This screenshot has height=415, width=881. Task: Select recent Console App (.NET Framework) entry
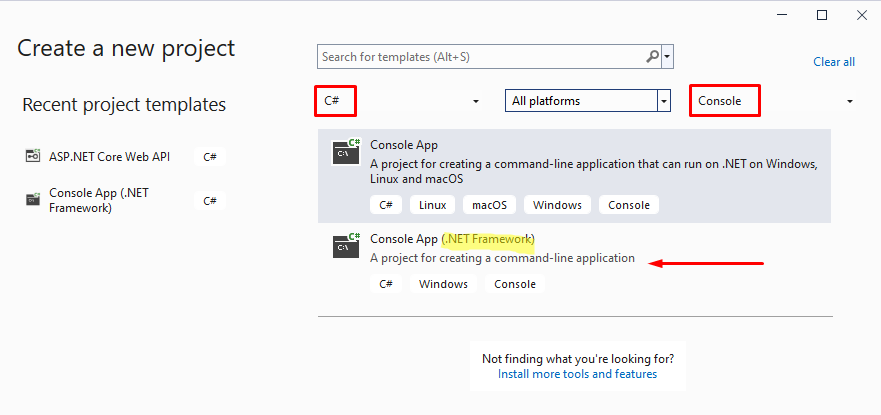(x=98, y=200)
